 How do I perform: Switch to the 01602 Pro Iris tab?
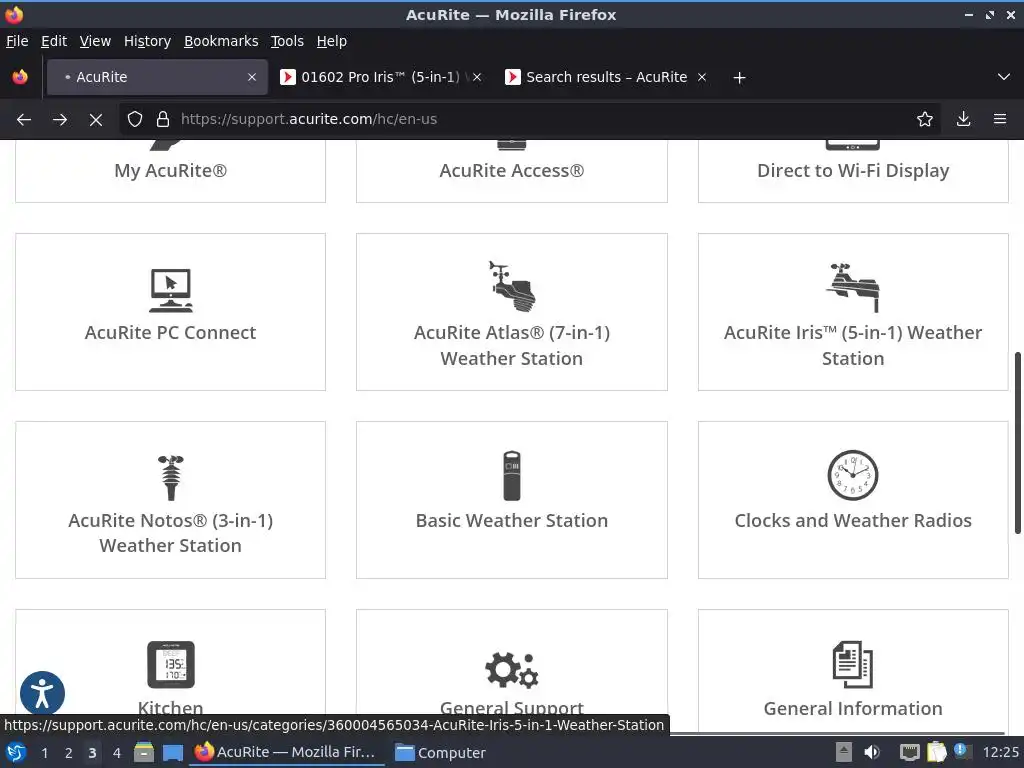380,77
